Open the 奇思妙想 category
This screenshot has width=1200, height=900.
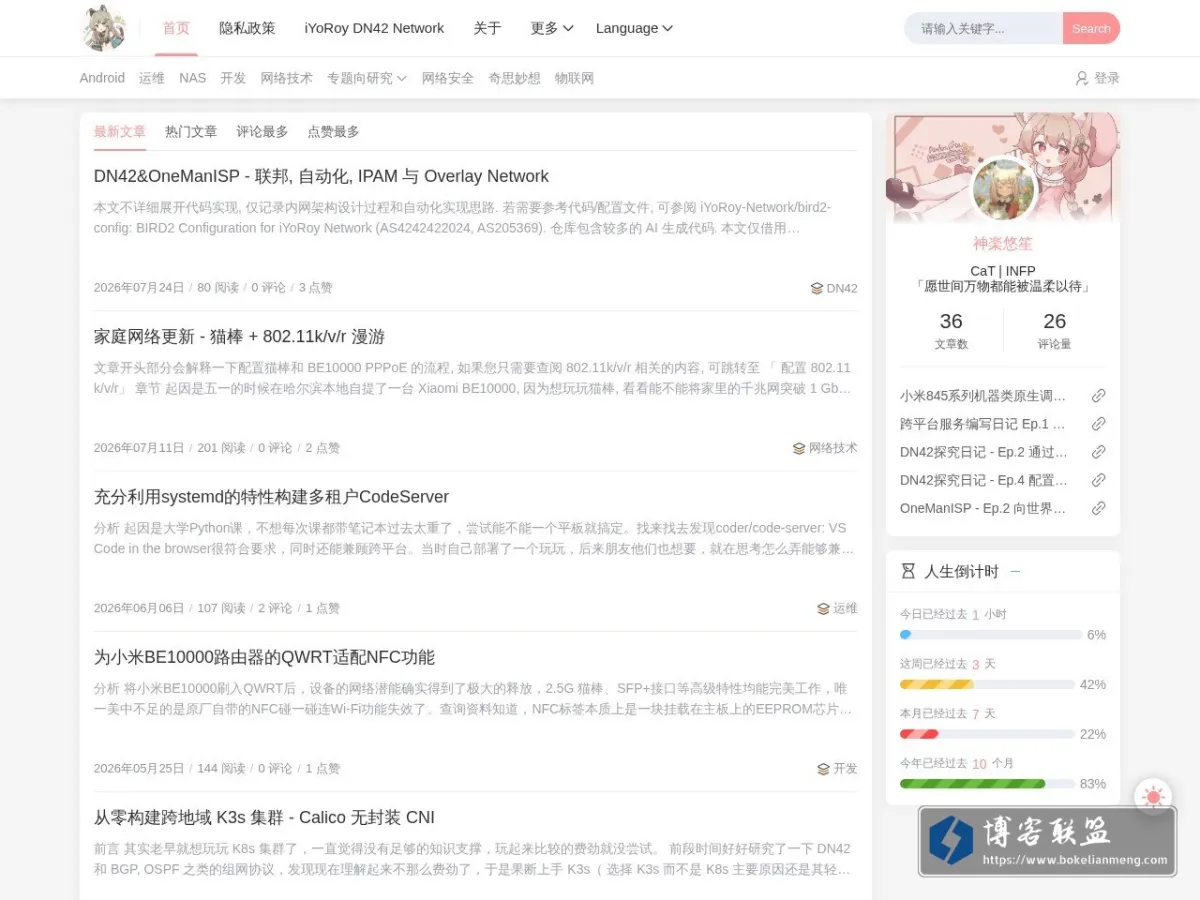pyautogui.click(x=514, y=78)
